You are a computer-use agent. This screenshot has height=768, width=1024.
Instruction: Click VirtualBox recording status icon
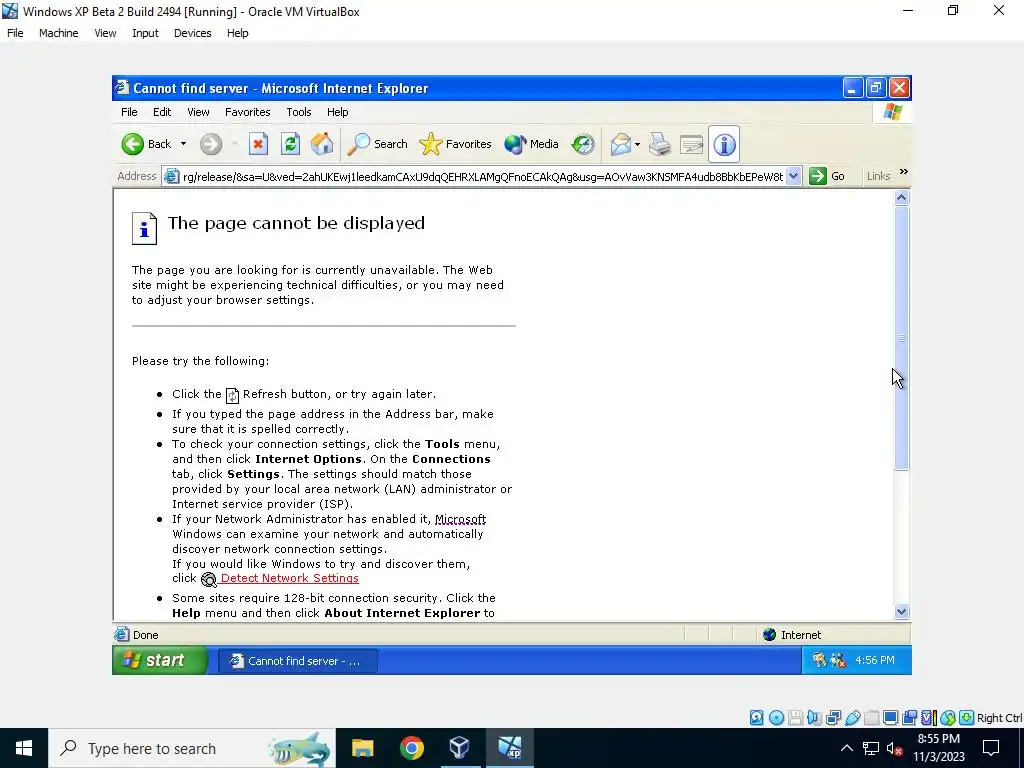pos(909,718)
